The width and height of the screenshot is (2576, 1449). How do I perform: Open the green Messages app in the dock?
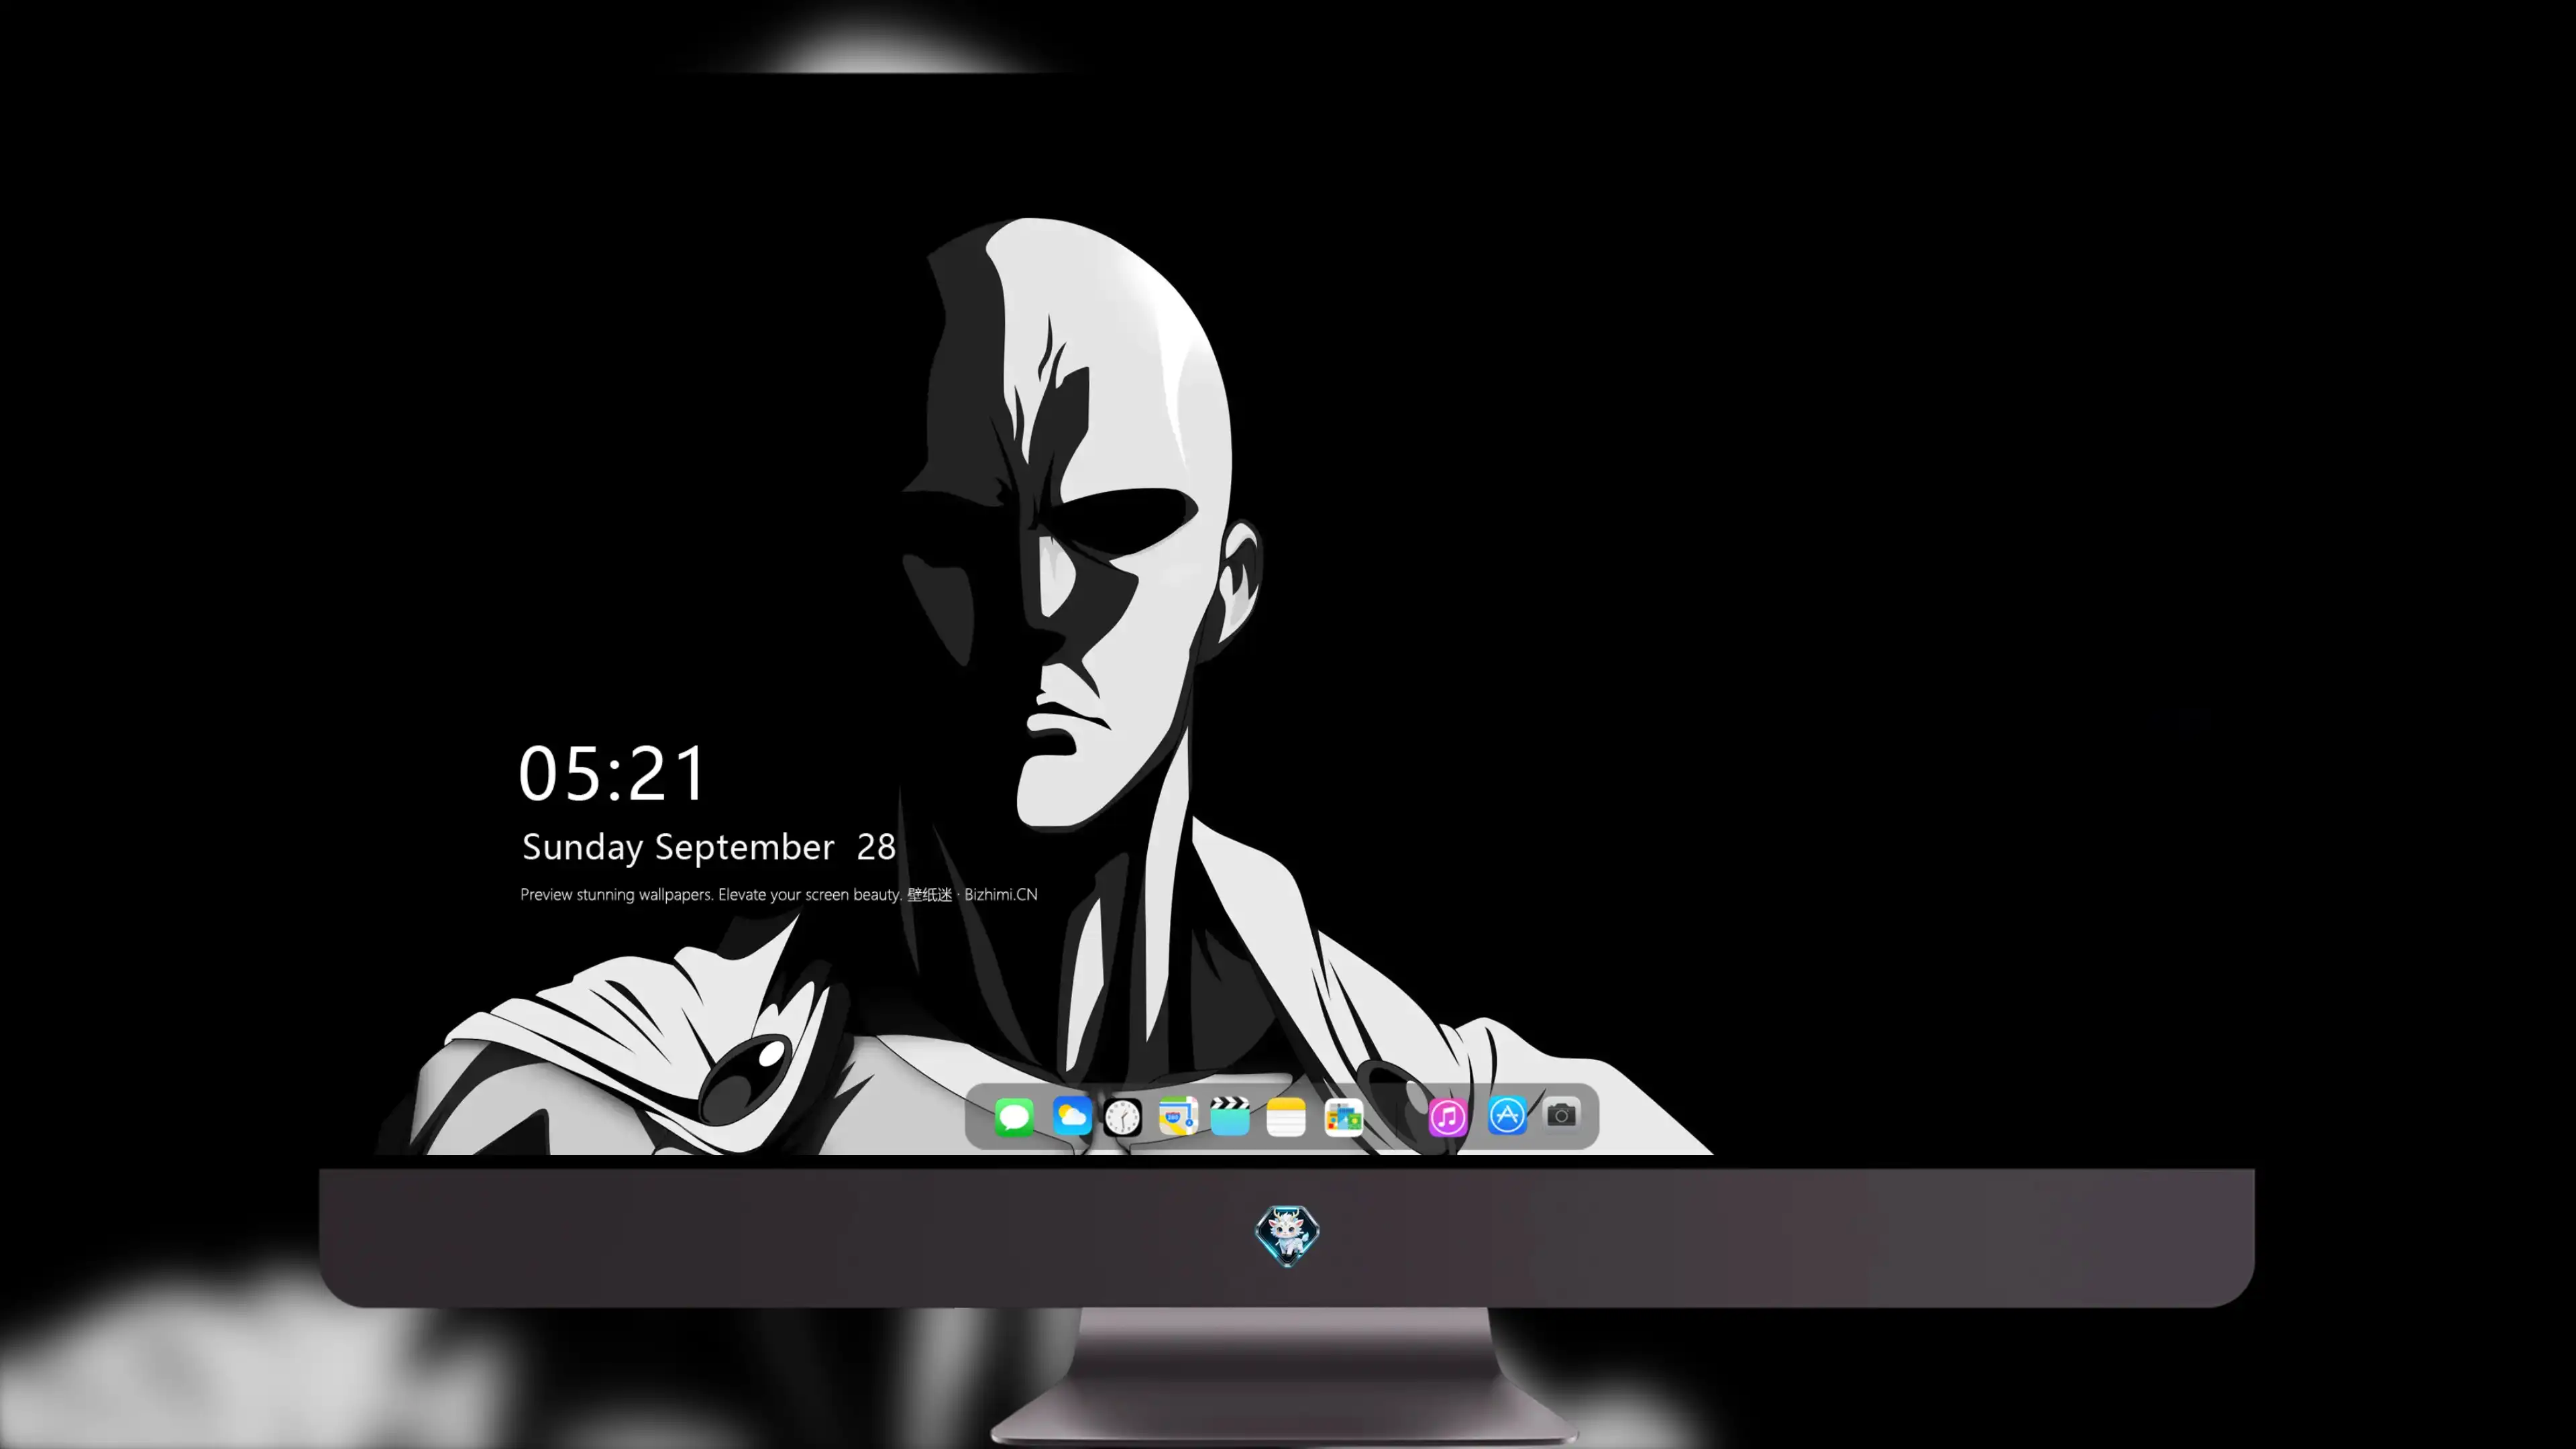1014,1116
